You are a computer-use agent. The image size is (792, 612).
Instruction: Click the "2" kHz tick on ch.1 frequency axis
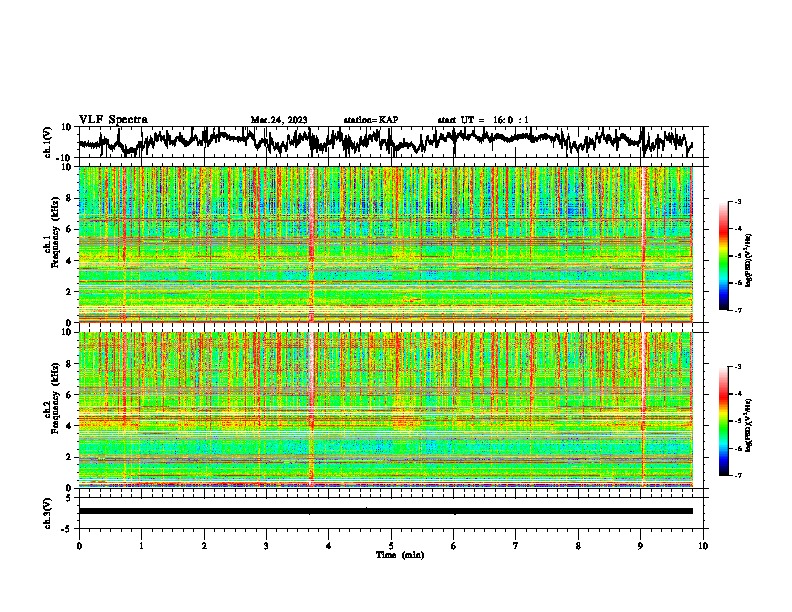tap(70, 291)
